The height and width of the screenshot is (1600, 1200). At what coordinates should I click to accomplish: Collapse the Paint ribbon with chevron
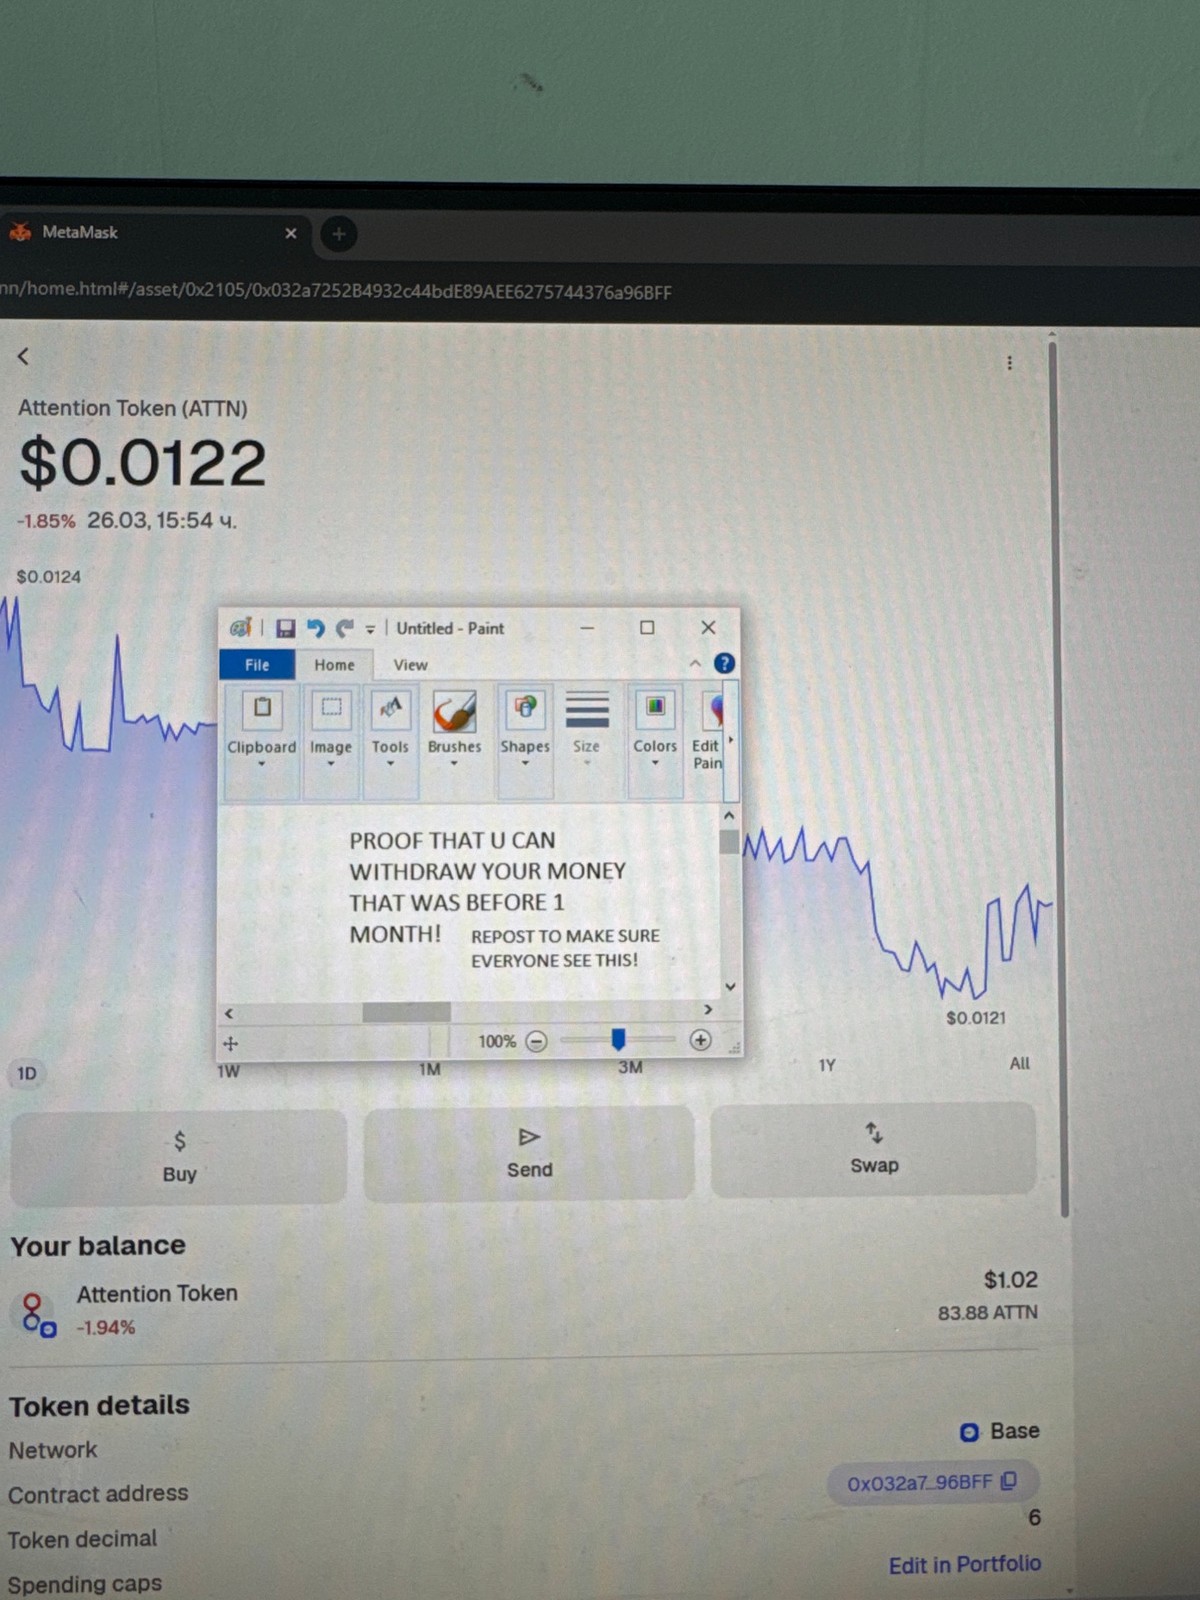point(695,663)
